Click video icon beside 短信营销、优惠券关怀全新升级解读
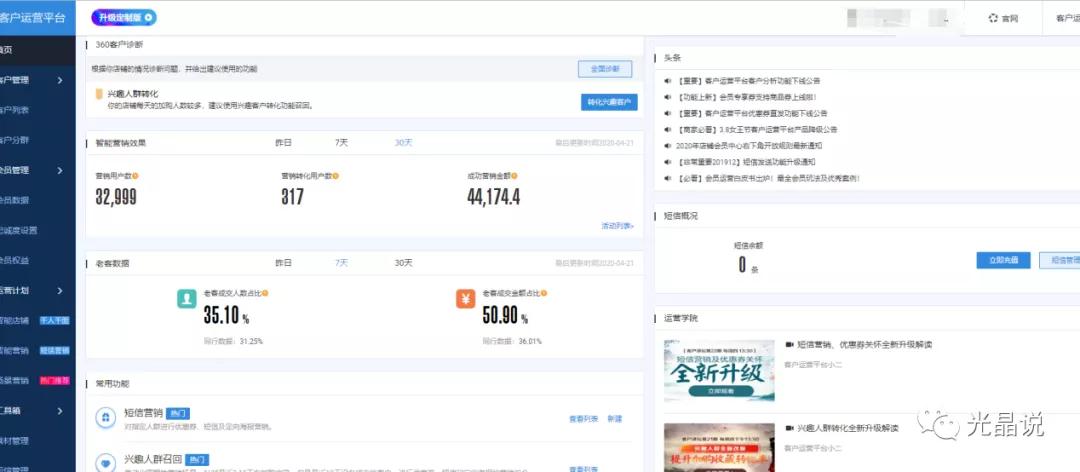1080x472 pixels. pos(789,345)
